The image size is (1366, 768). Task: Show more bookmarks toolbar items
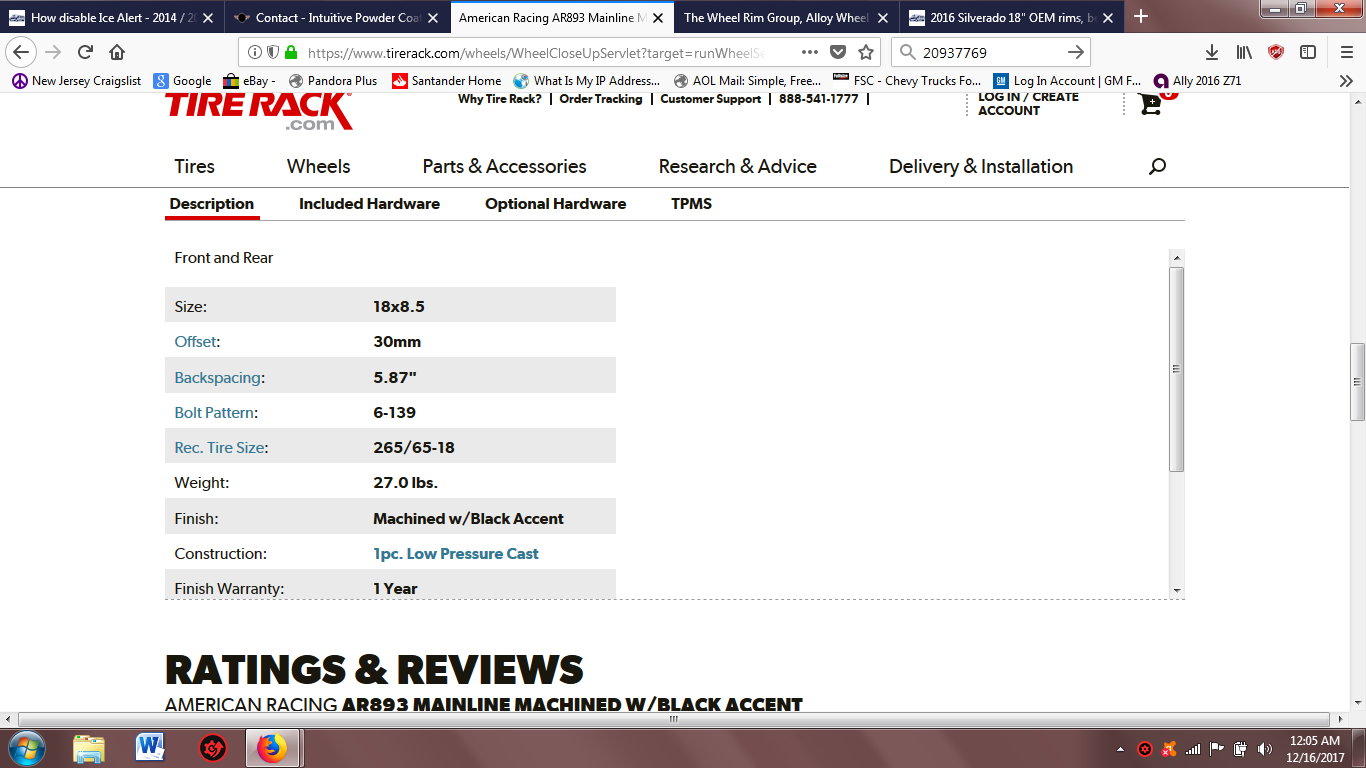1346,81
